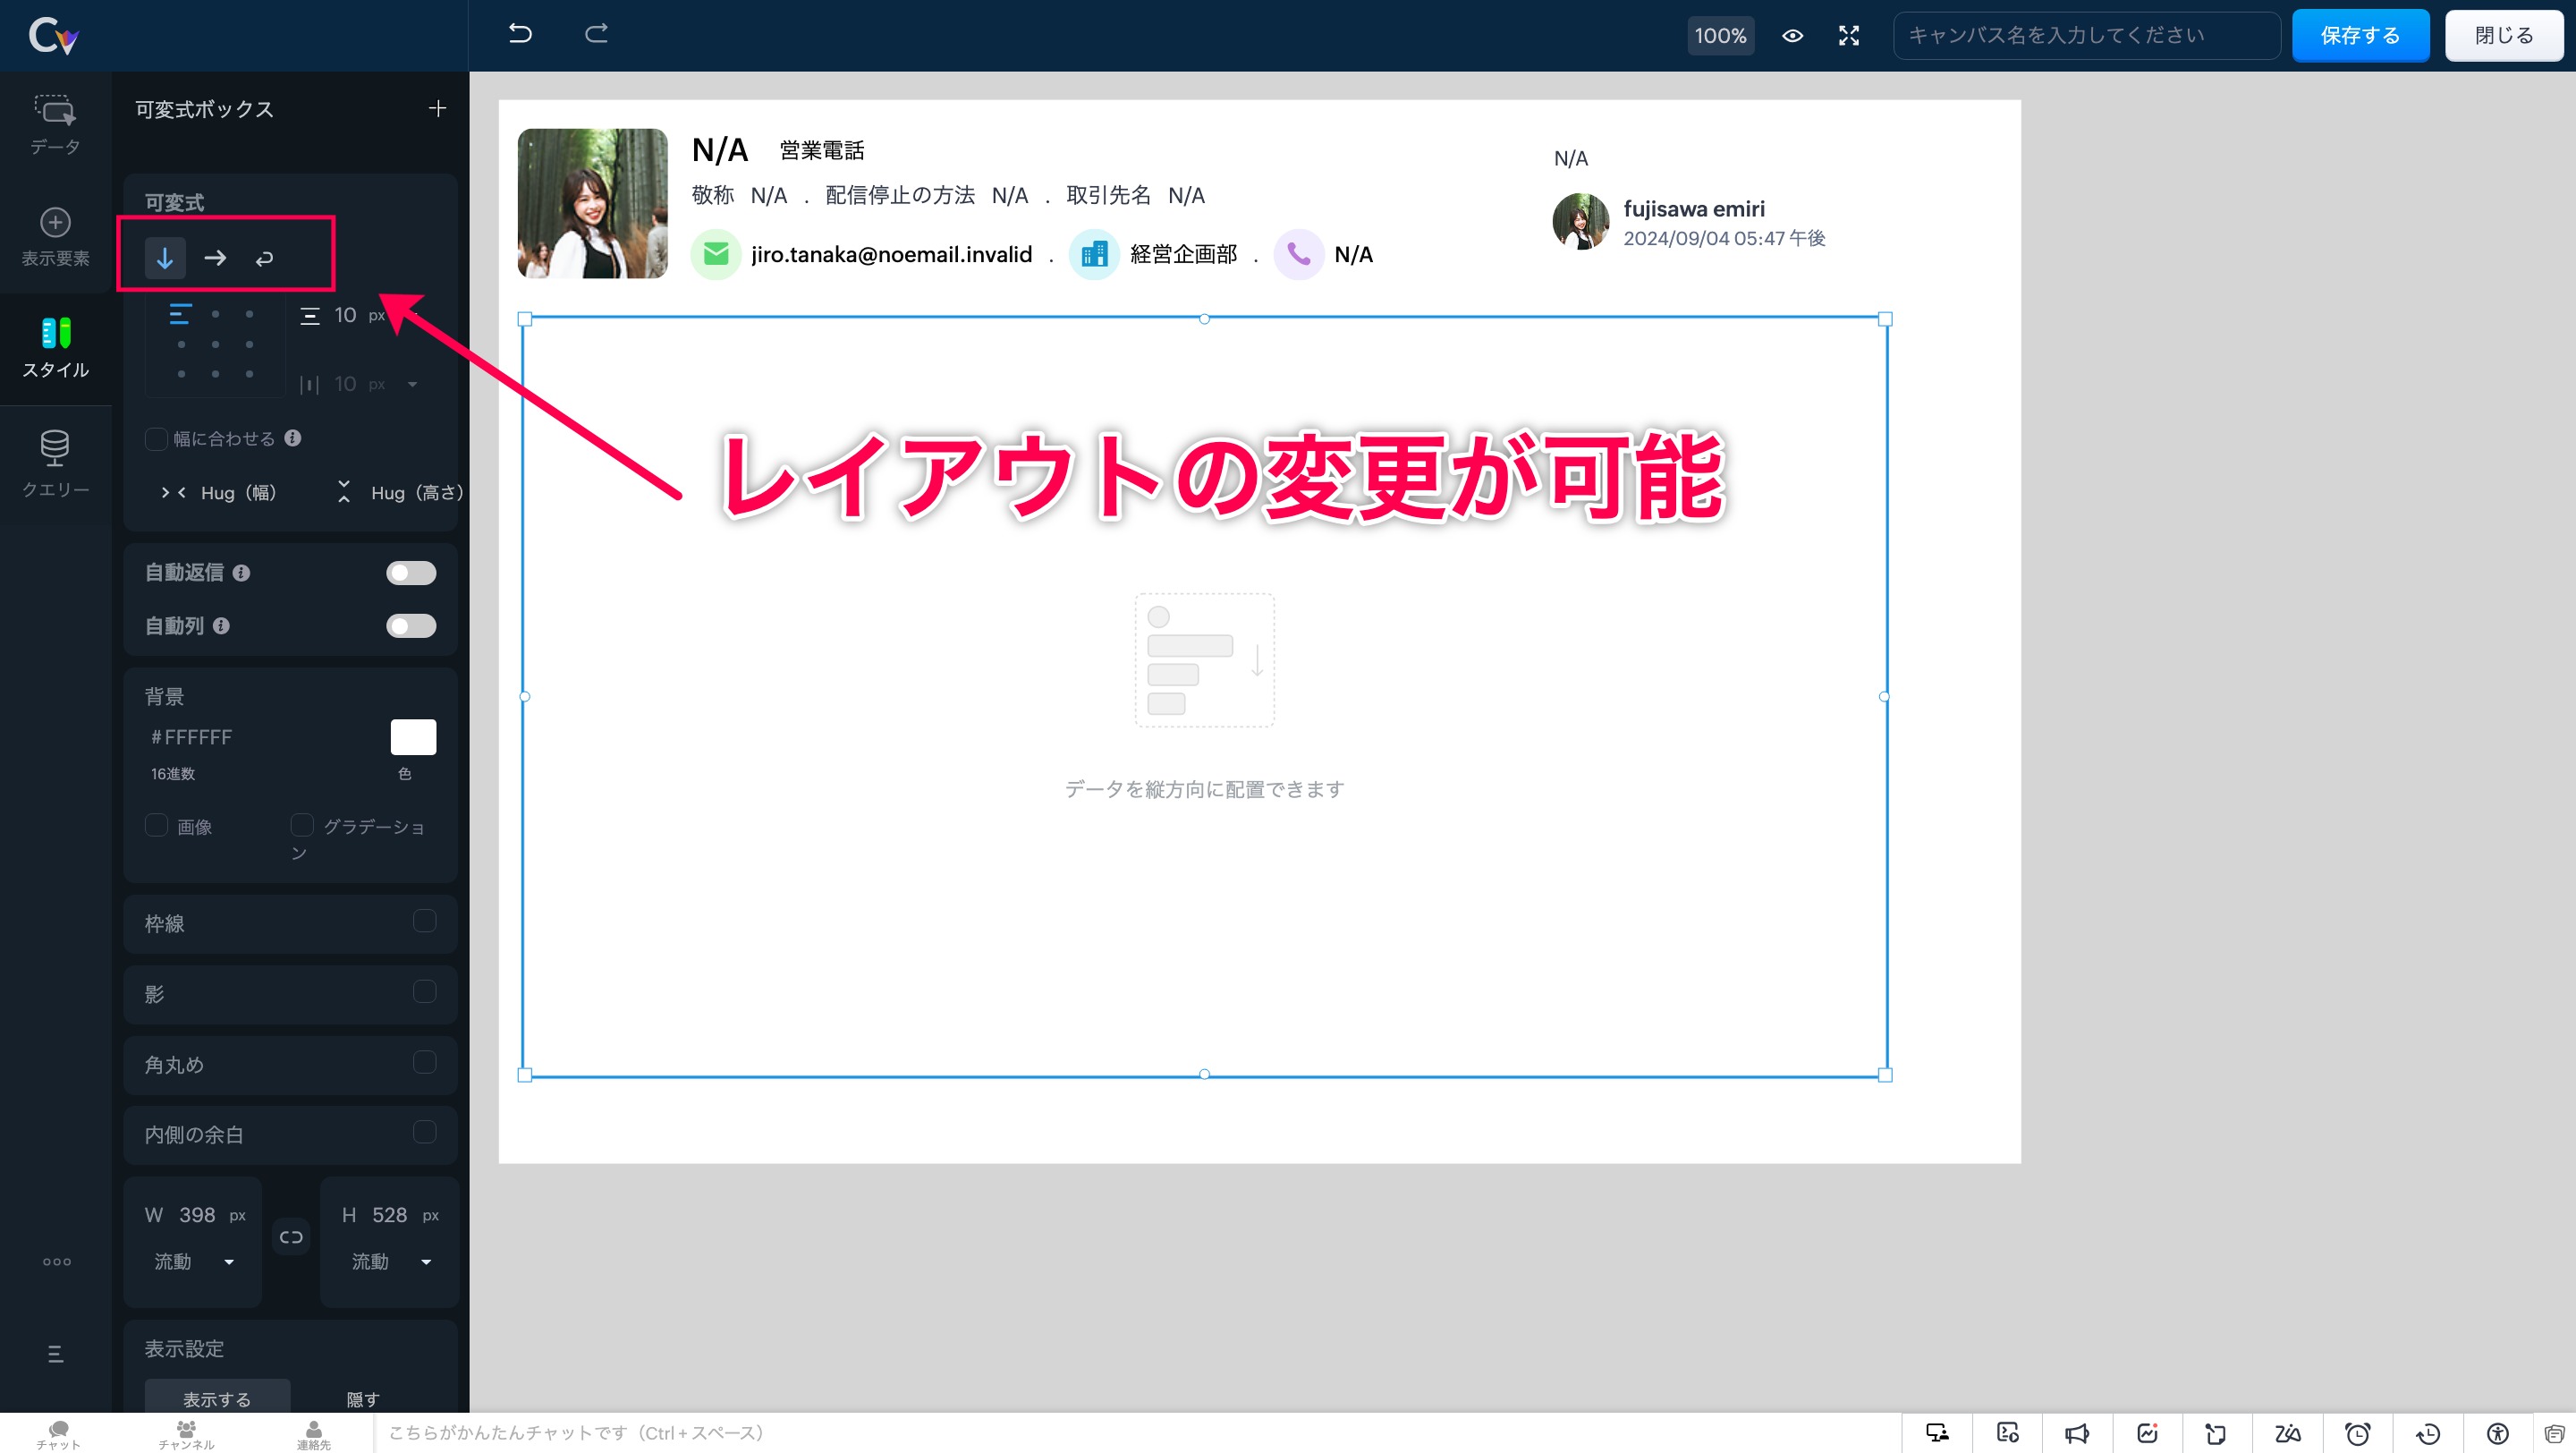Toggle the 自動列 switch

click(x=411, y=626)
